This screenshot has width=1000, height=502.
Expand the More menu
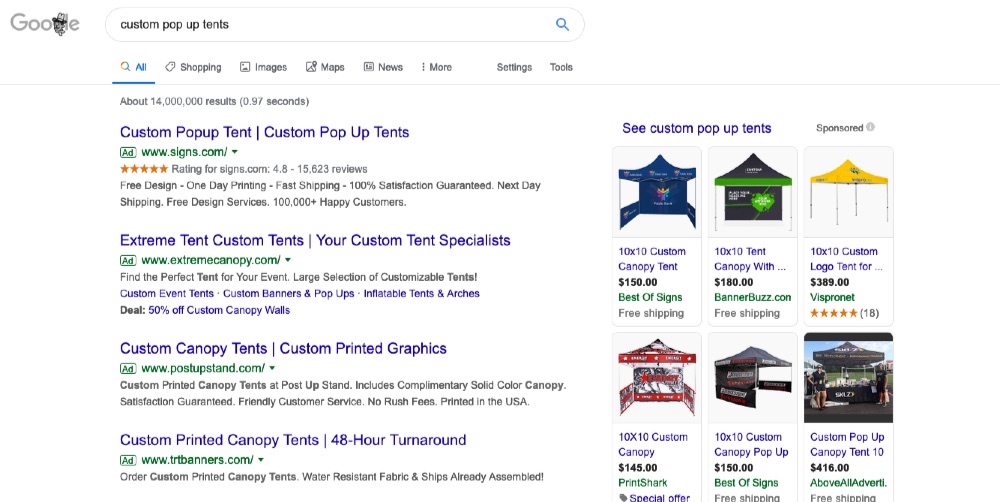(436, 67)
